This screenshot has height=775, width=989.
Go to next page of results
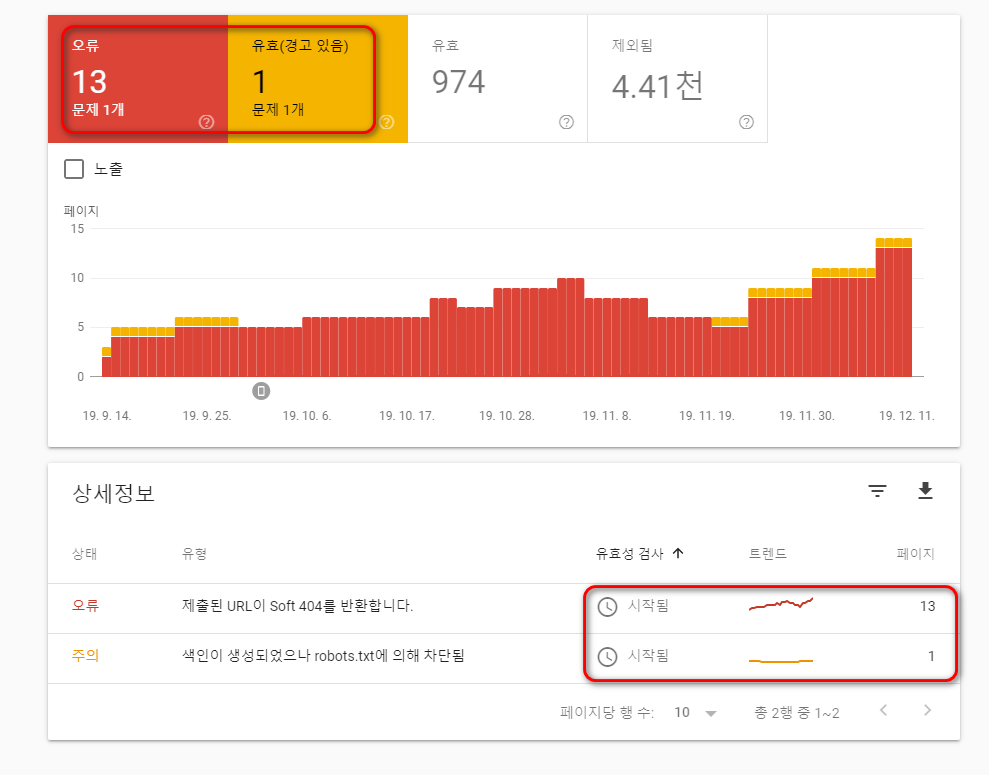pyautogui.click(x=927, y=711)
